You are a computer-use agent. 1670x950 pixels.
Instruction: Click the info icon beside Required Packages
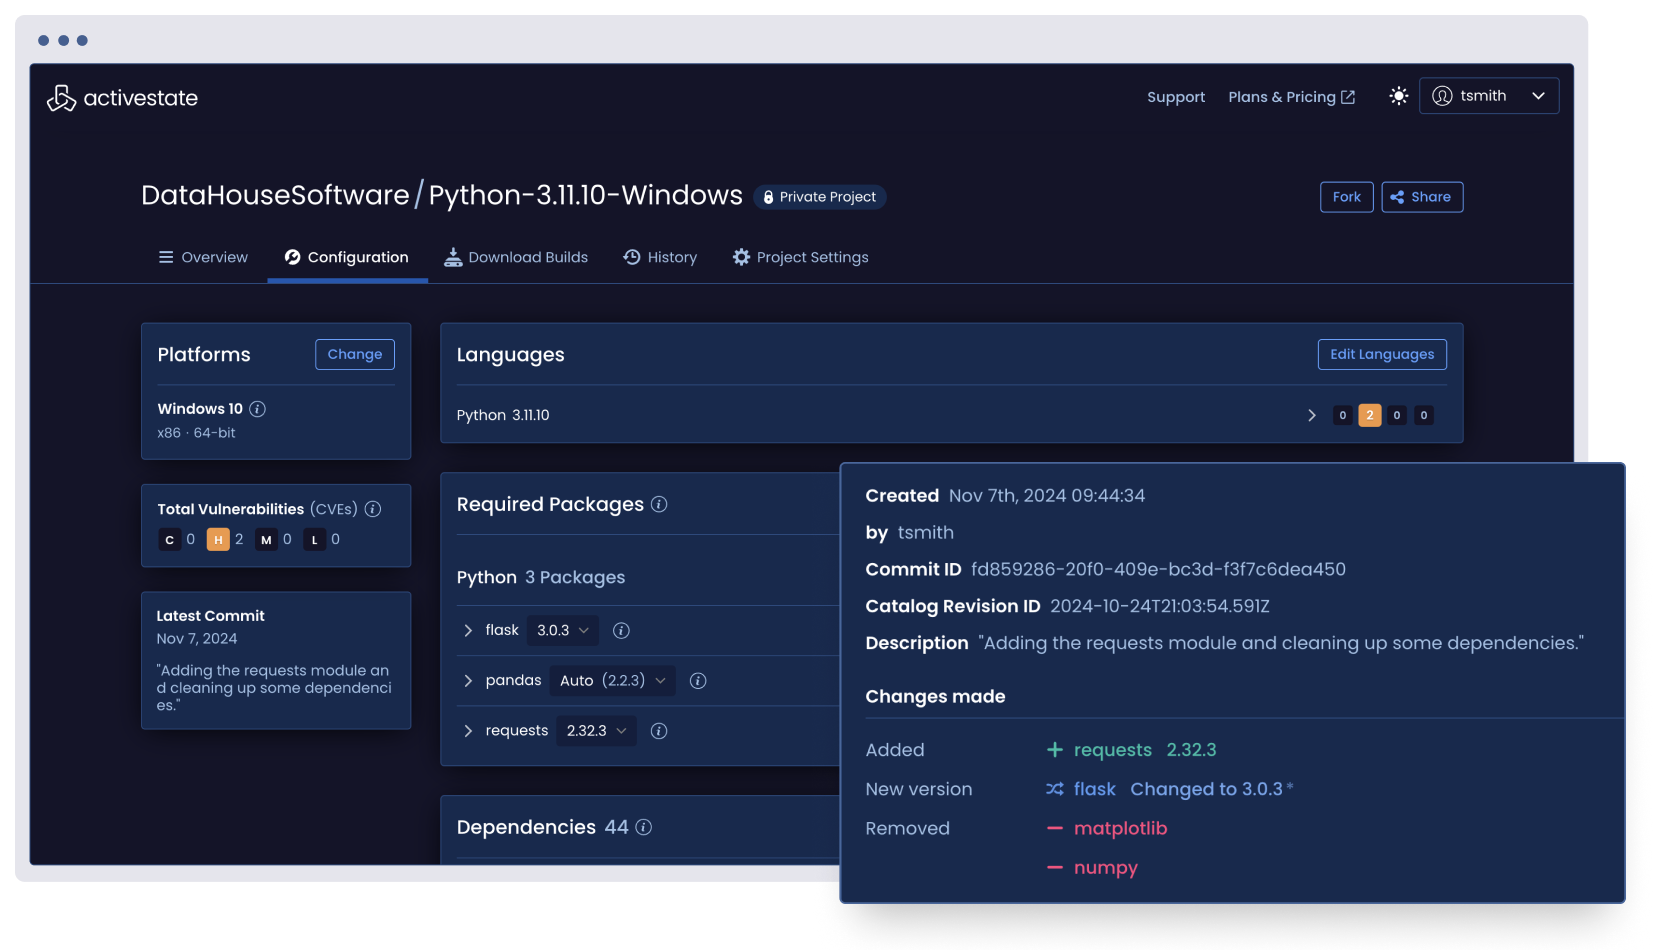pyautogui.click(x=659, y=505)
